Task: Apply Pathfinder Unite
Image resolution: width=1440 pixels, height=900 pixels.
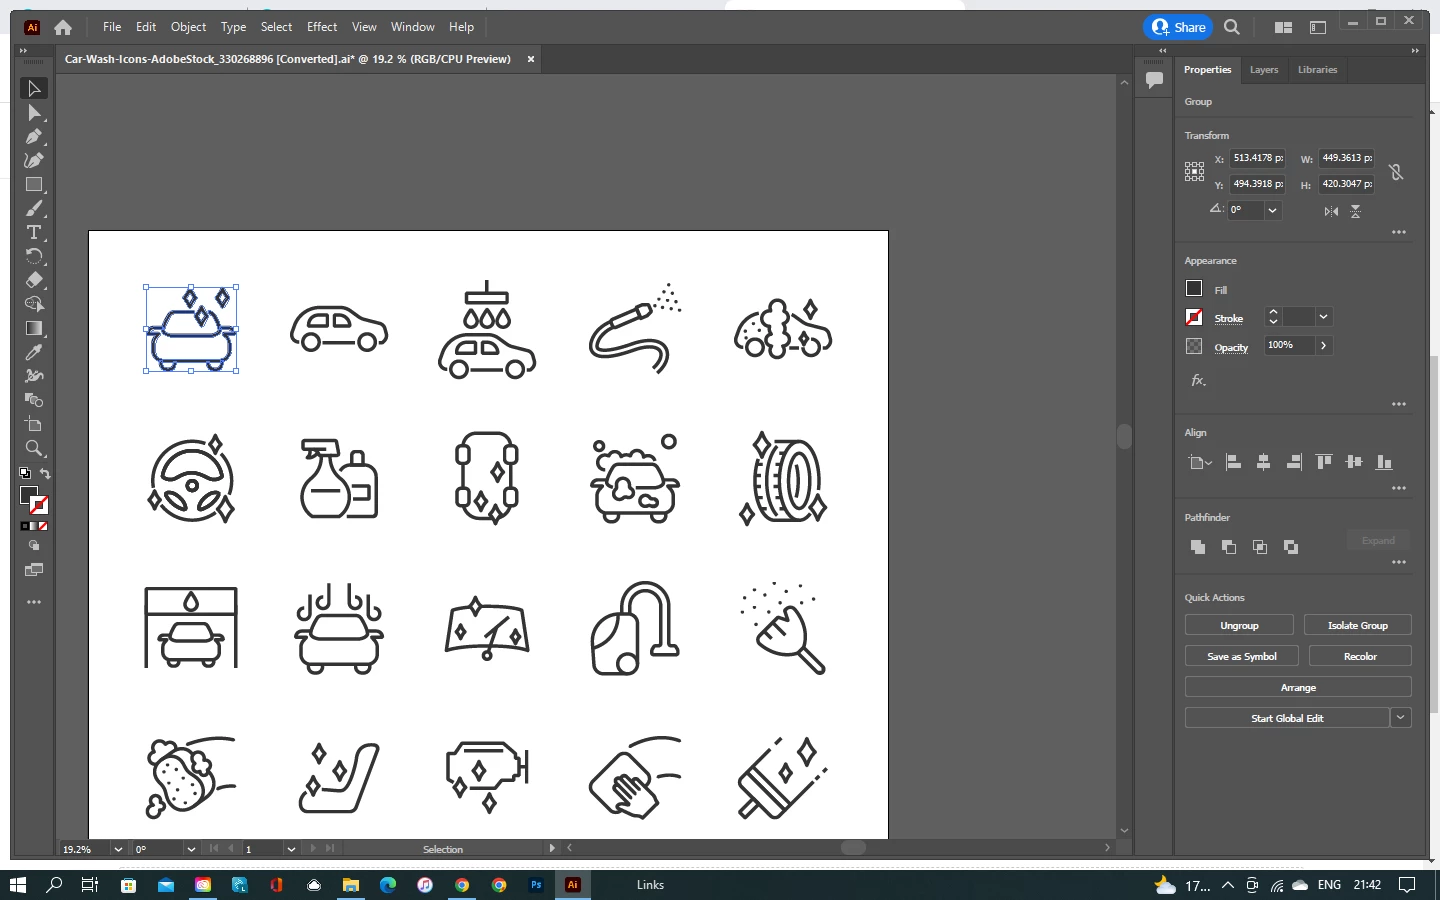Action: (1197, 547)
